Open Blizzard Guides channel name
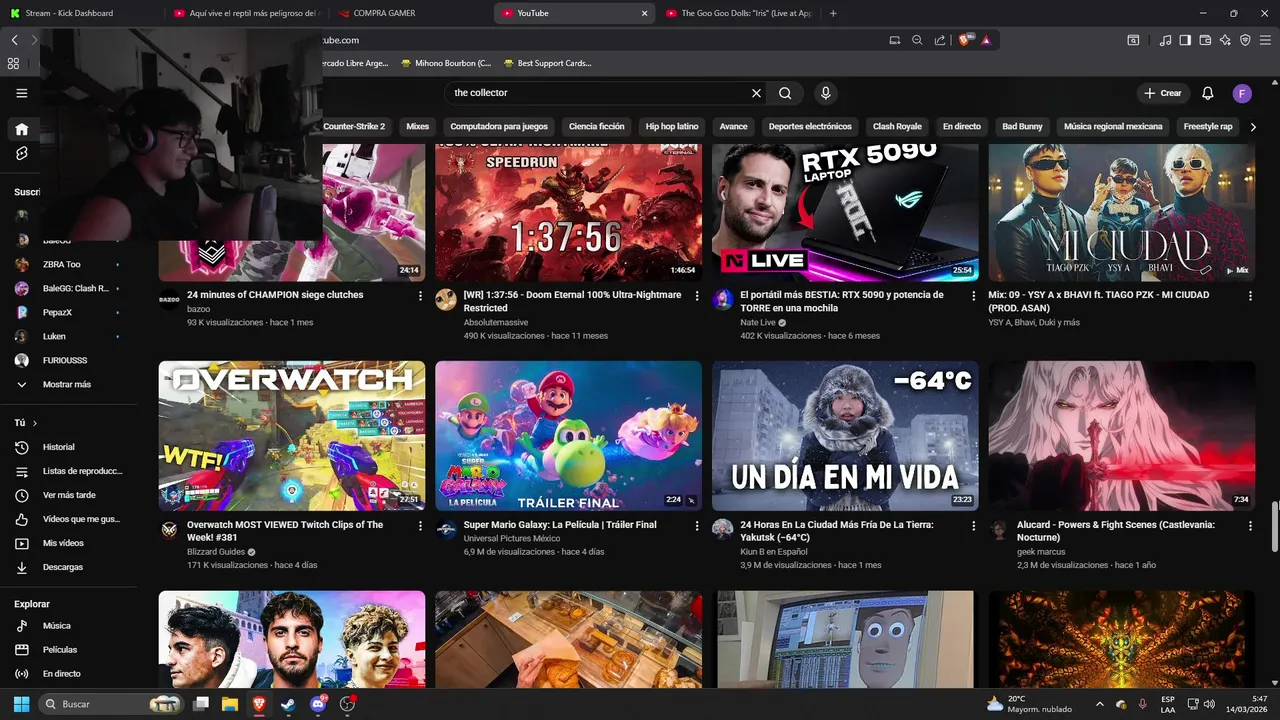Viewport: 1280px width, 720px height. coord(215,552)
